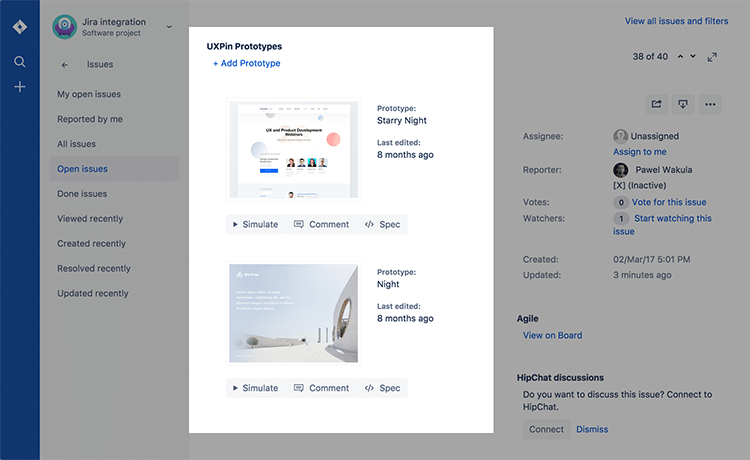Click the share issue icon button
750x460 pixels.
click(x=656, y=104)
